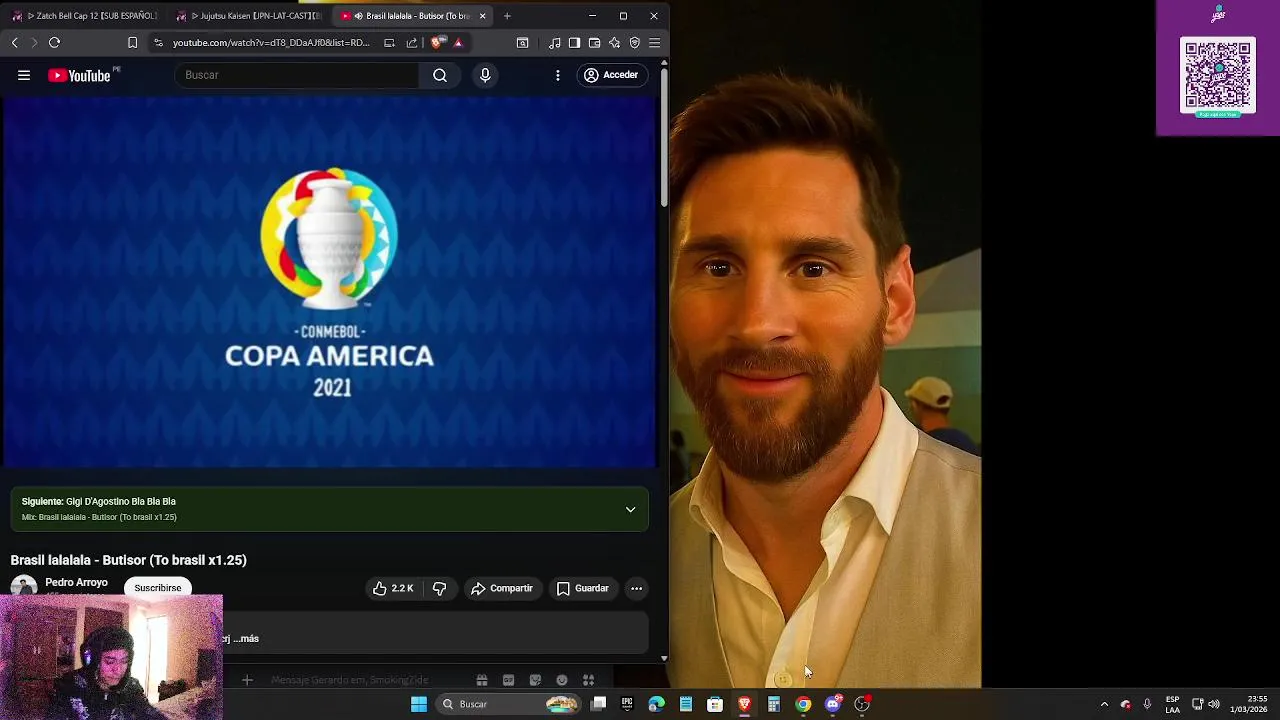Screen dimensions: 1280x720
Task: Open a new browser tab
Action: (x=507, y=16)
